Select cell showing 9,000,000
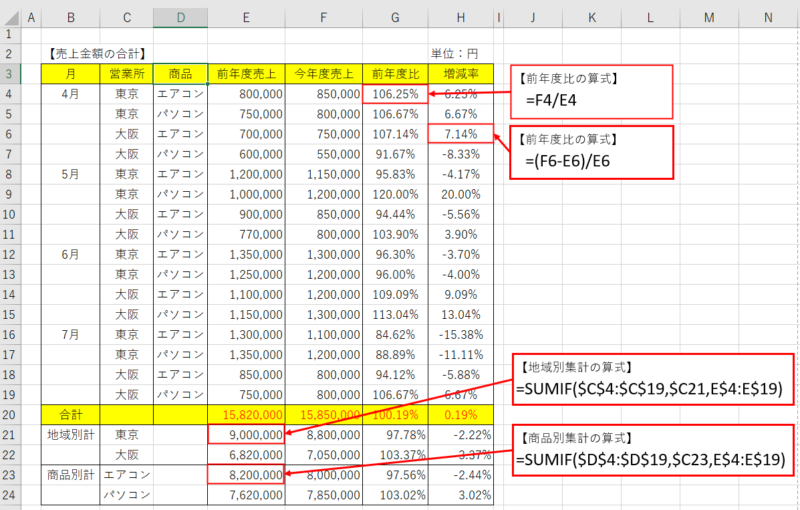 pyautogui.click(x=246, y=435)
